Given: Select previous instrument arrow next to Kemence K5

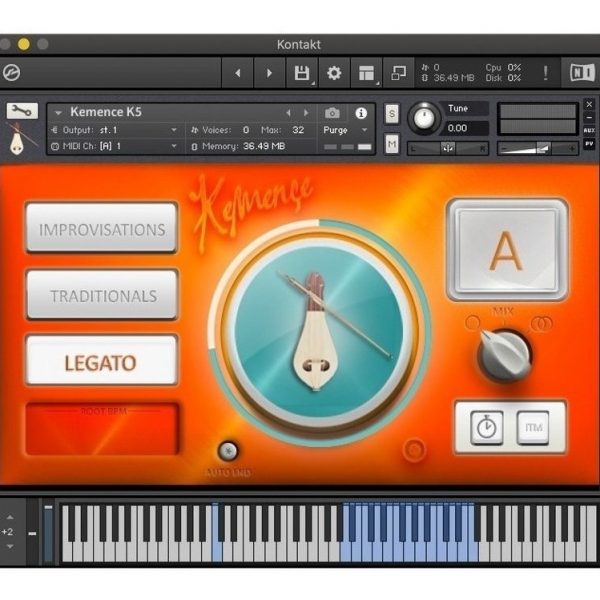Looking at the screenshot, I should click(x=289, y=113).
